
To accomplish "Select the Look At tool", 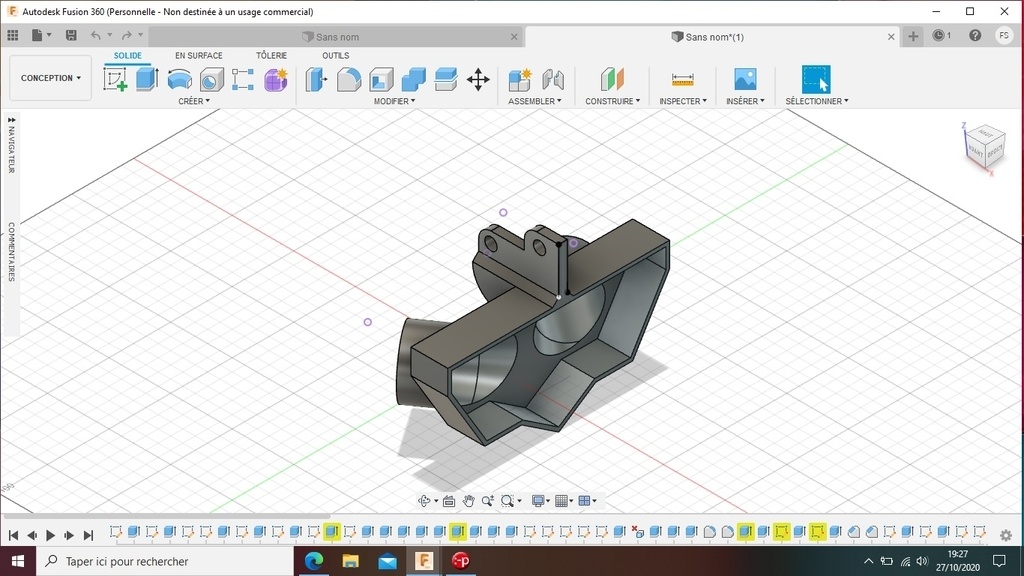I will point(449,501).
